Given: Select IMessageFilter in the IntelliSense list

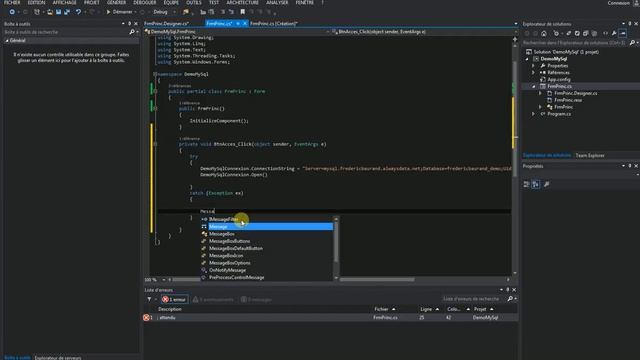Looking at the screenshot, I should (x=223, y=219).
